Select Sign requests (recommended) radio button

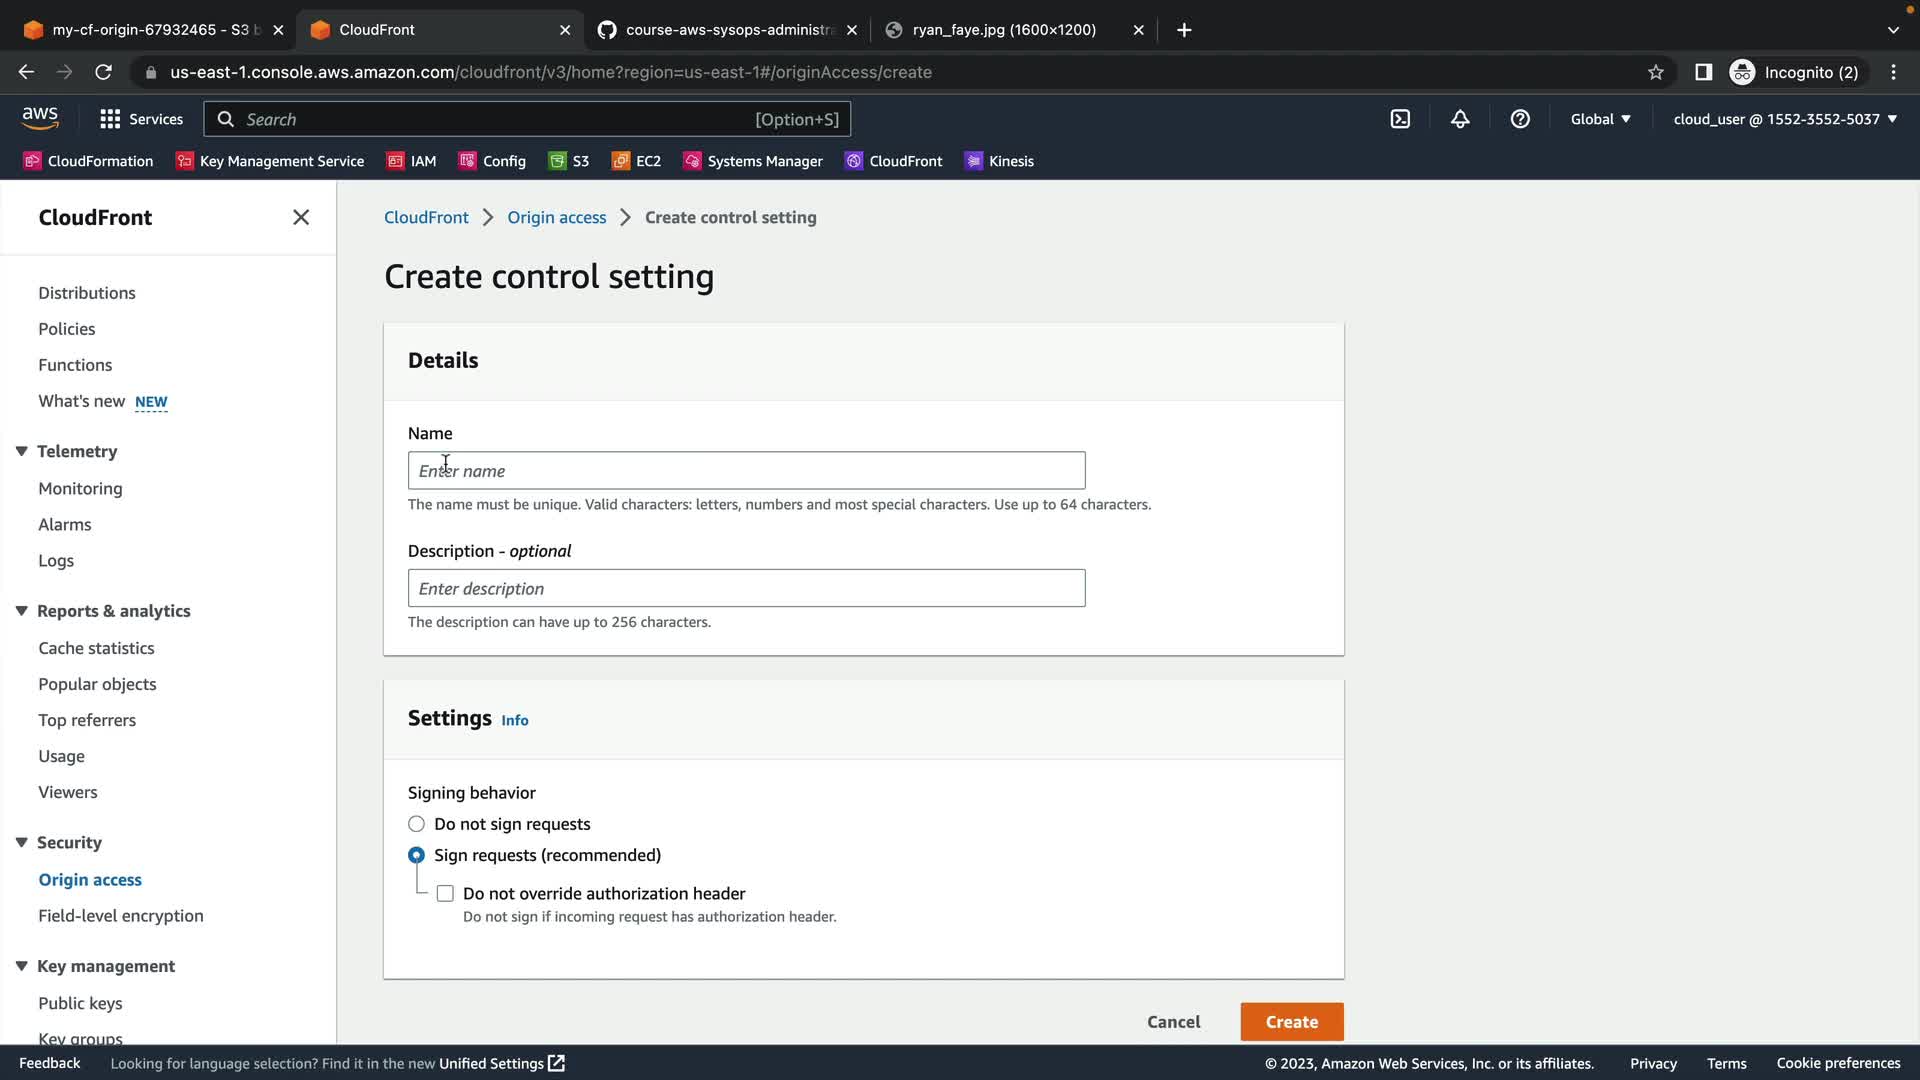tap(416, 855)
